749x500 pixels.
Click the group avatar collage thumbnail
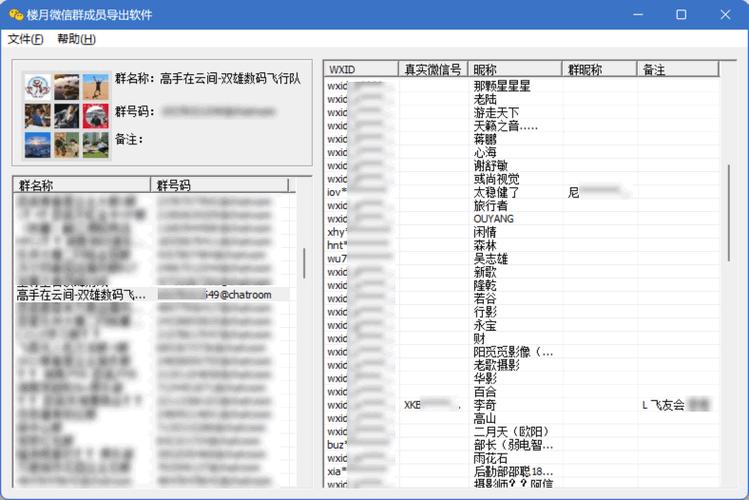[x=67, y=116]
